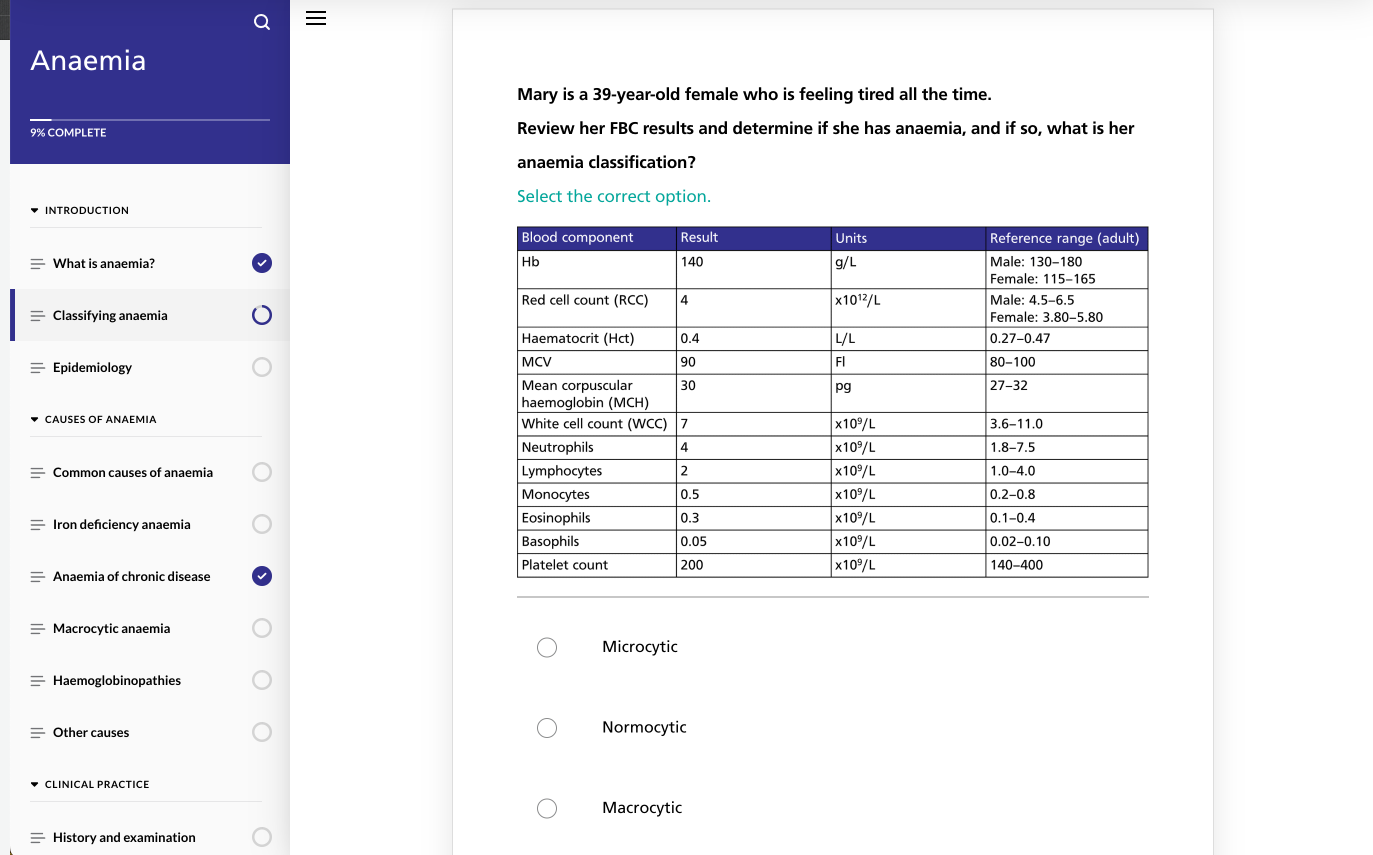Select the Normocytic radio option

pyautogui.click(x=547, y=728)
